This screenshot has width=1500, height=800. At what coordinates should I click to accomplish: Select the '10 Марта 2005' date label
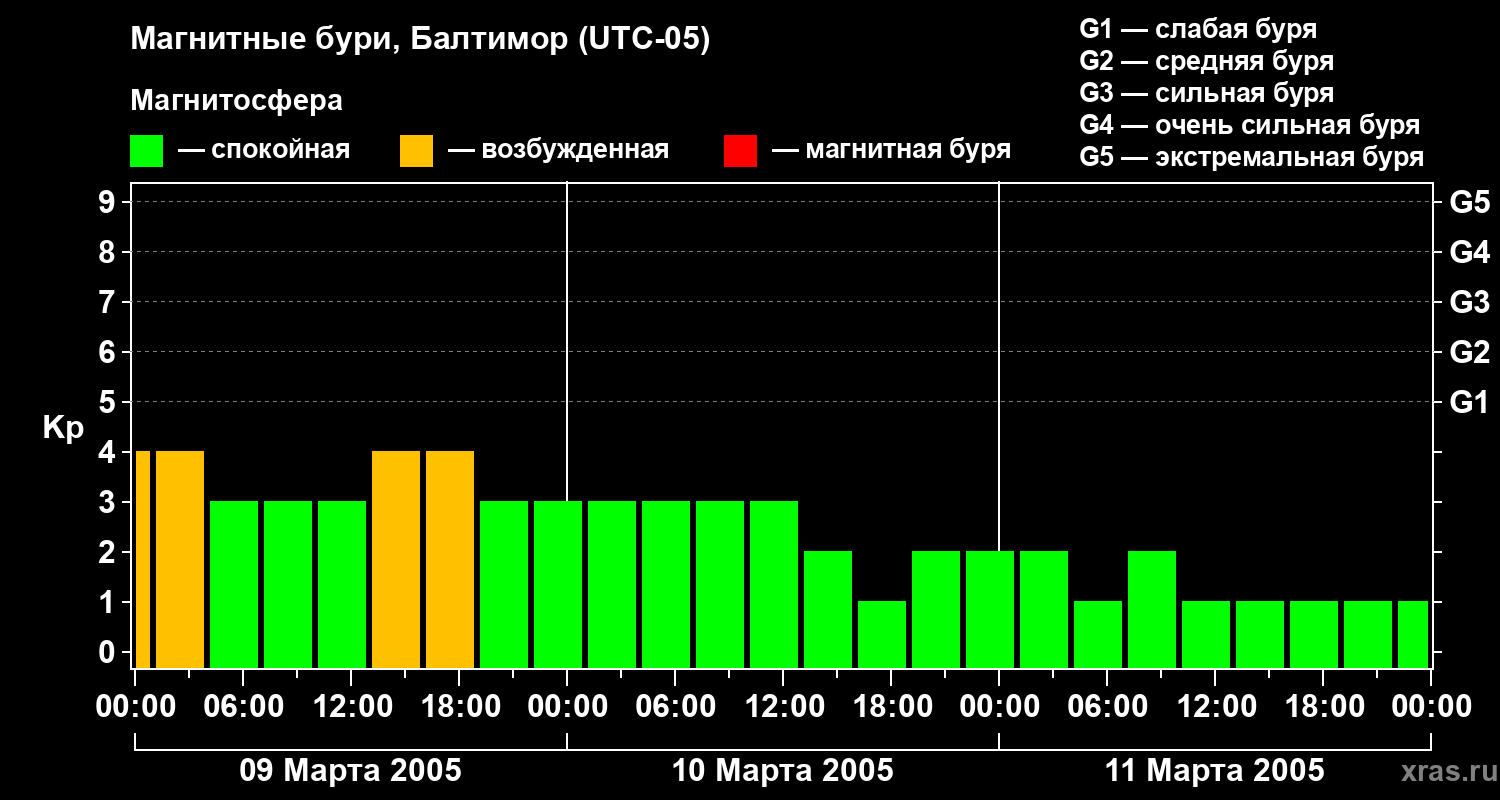pos(782,771)
